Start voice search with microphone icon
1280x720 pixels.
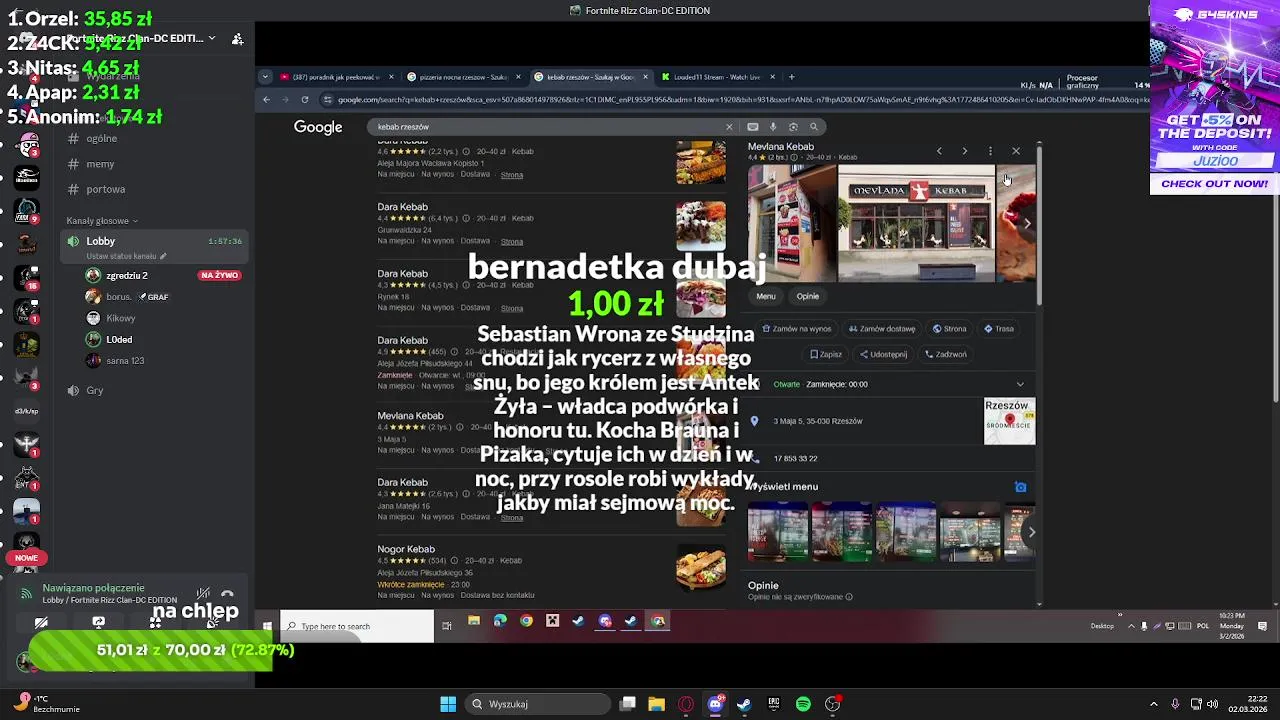[x=773, y=127]
